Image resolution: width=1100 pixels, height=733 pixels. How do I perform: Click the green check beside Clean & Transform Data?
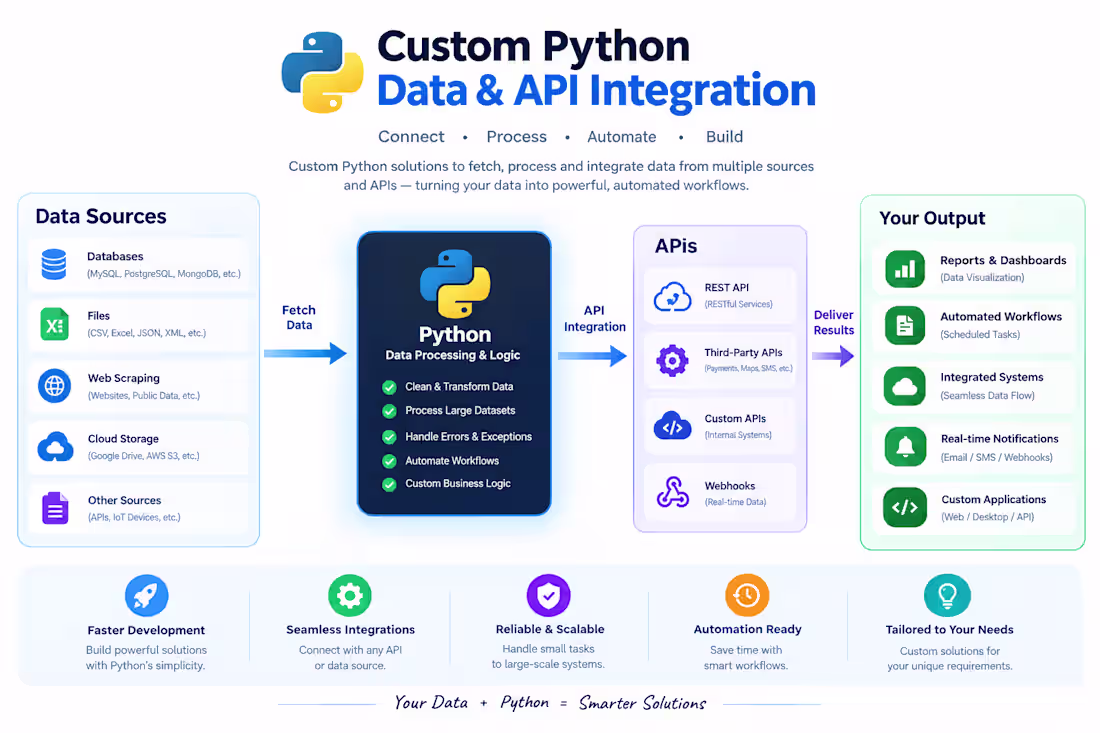[x=389, y=387]
